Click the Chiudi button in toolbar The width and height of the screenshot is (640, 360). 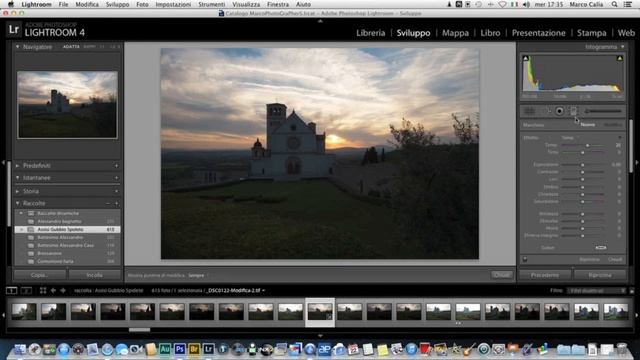point(502,275)
